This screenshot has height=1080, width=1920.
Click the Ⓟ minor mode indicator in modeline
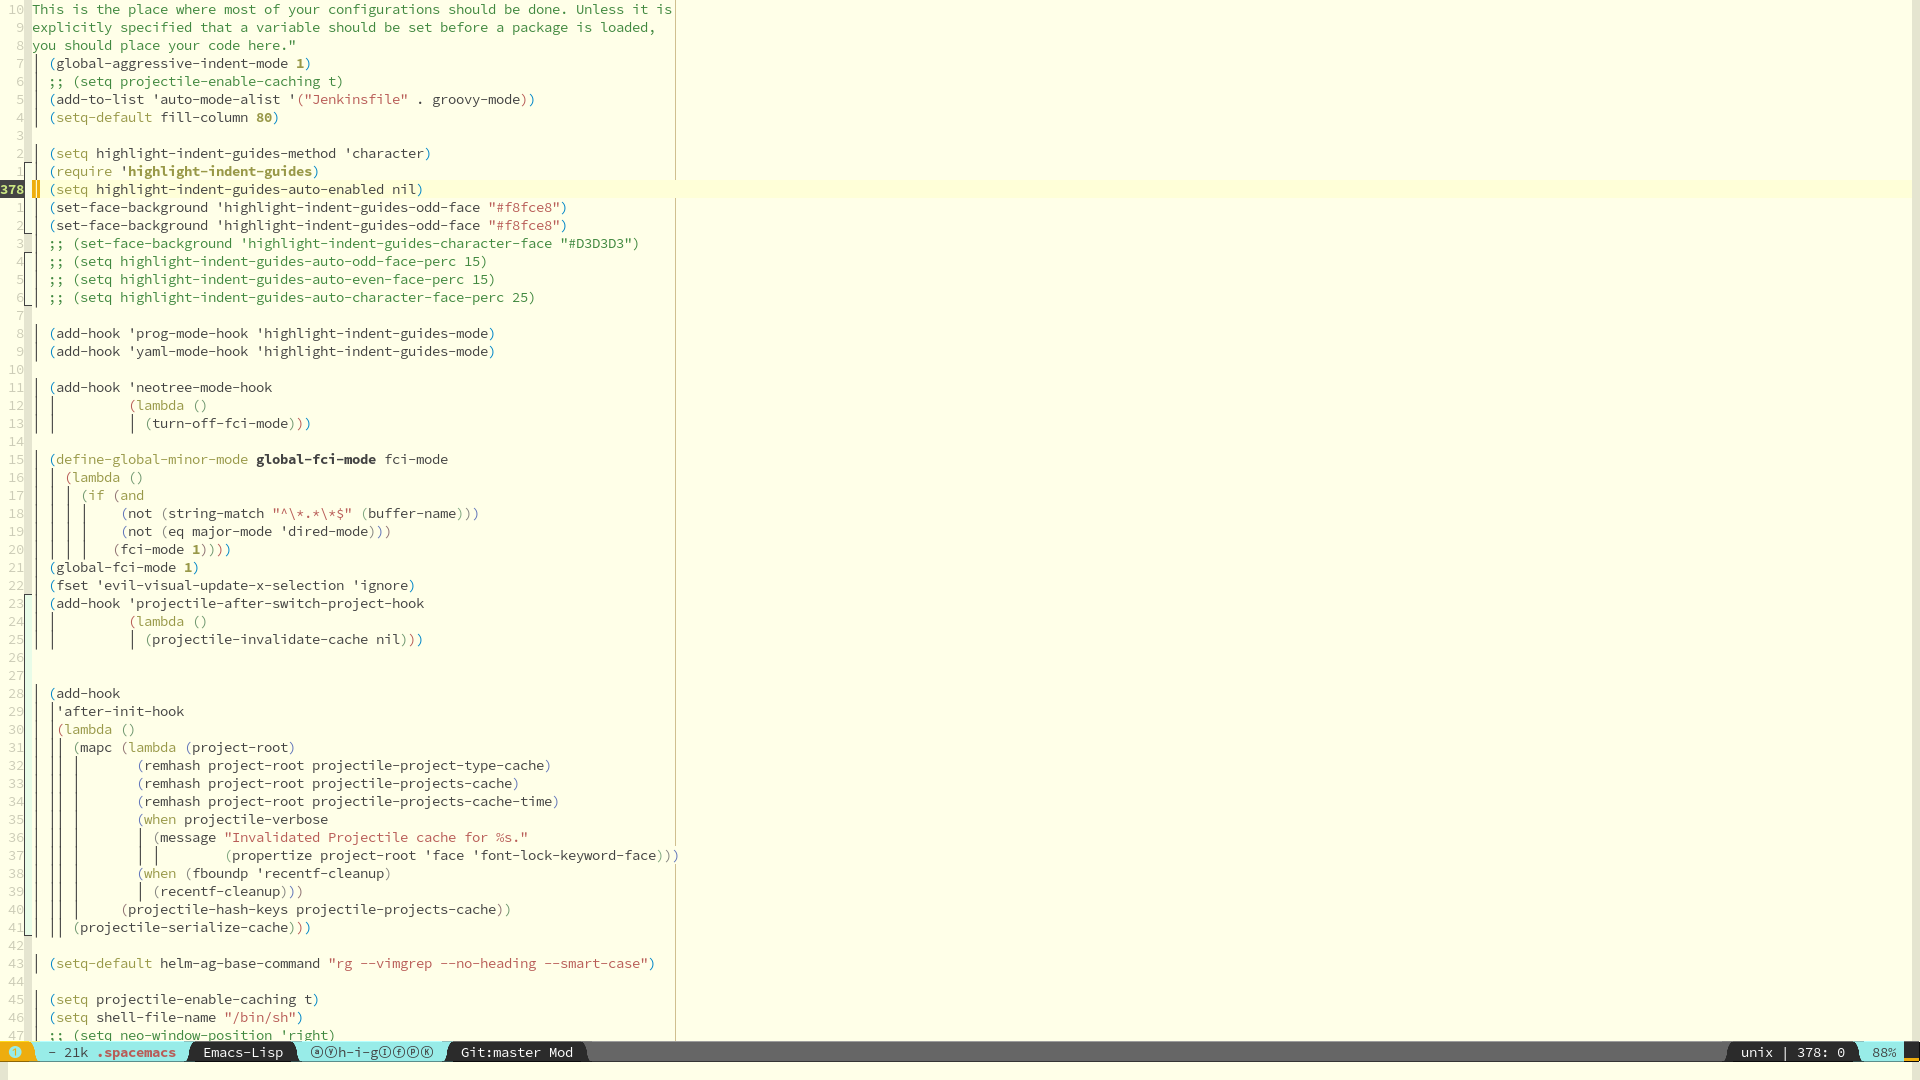point(413,1052)
